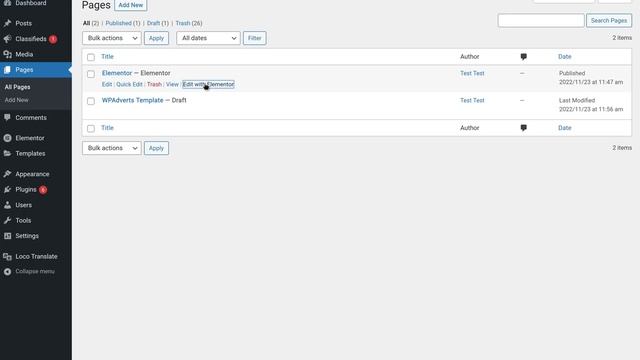Click the Dashboard icon in the sidebar
The height and width of the screenshot is (360, 640).
(7, 3)
